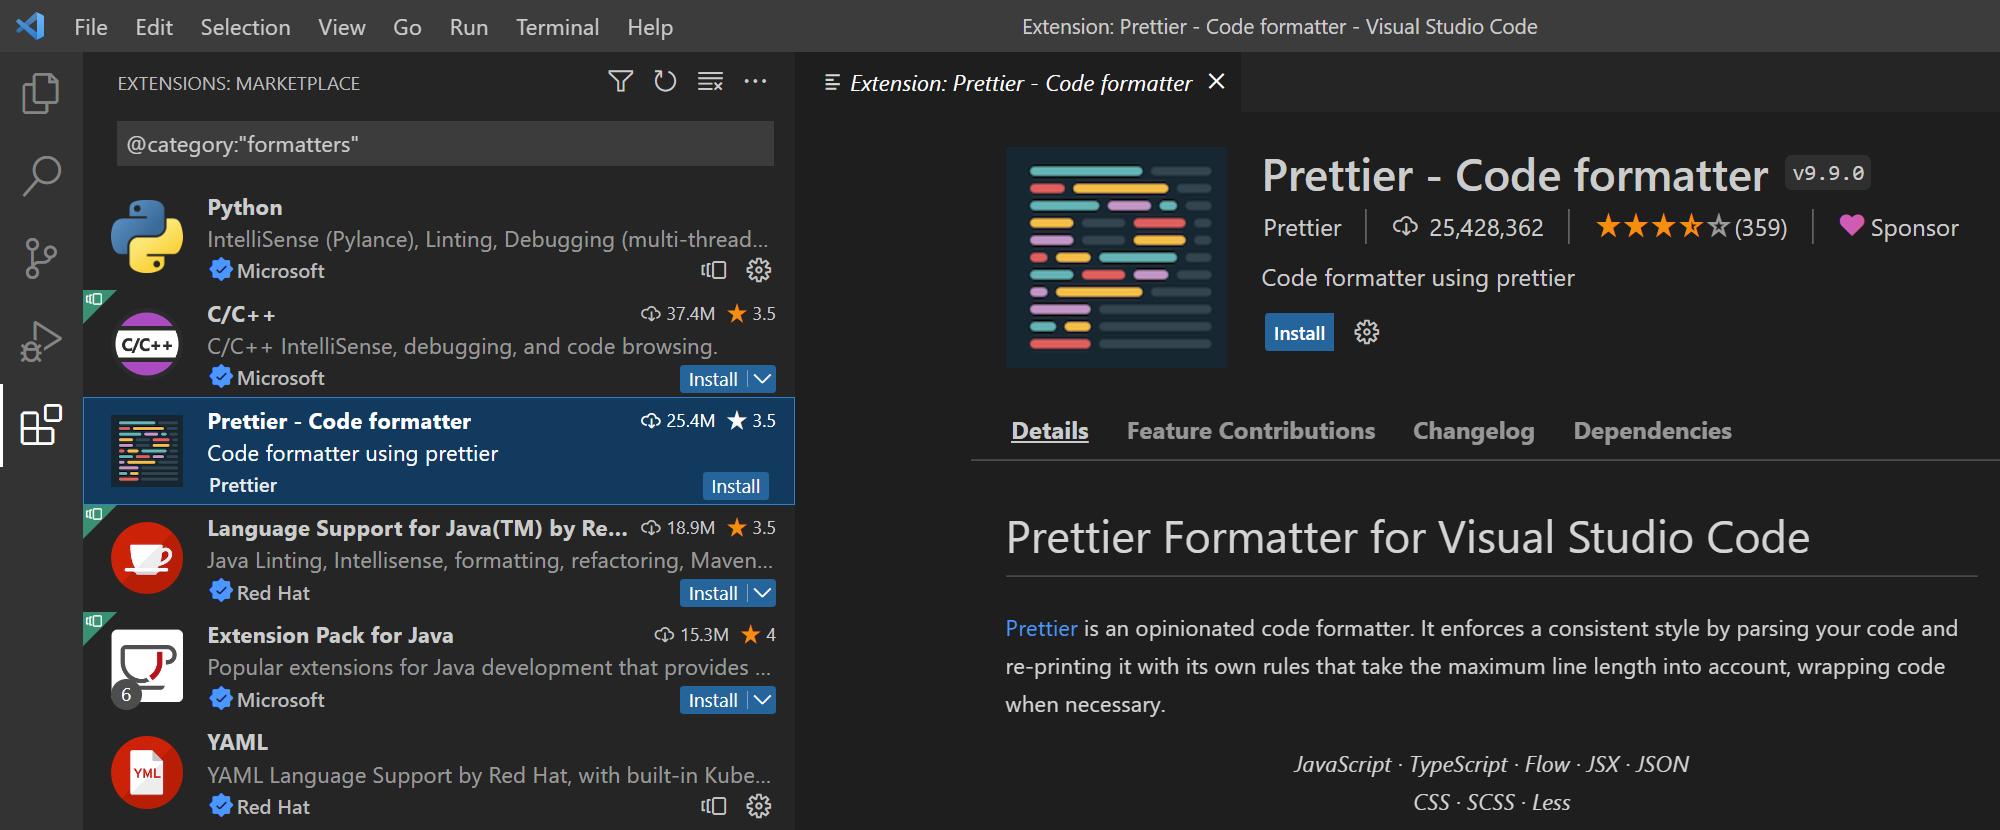This screenshot has height=830, width=2000.
Task: Click the Prettier download count icon
Action: click(1405, 227)
